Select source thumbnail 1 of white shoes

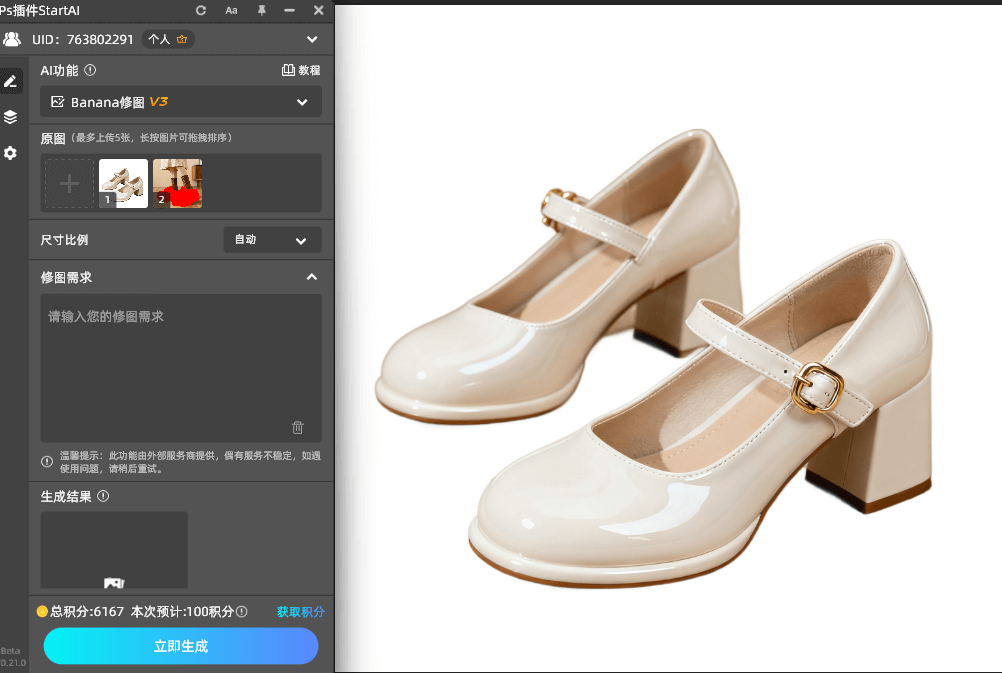tap(123, 184)
